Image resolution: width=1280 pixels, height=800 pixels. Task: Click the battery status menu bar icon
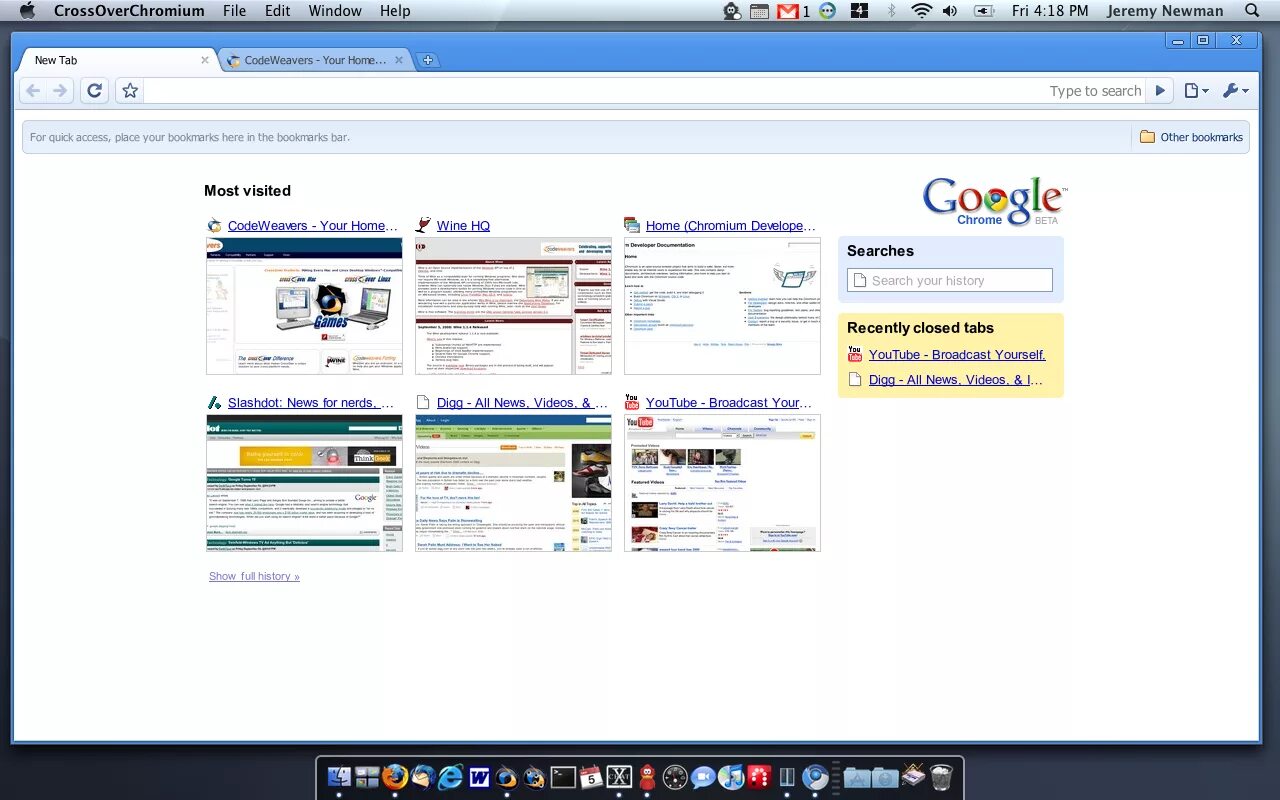click(x=984, y=11)
